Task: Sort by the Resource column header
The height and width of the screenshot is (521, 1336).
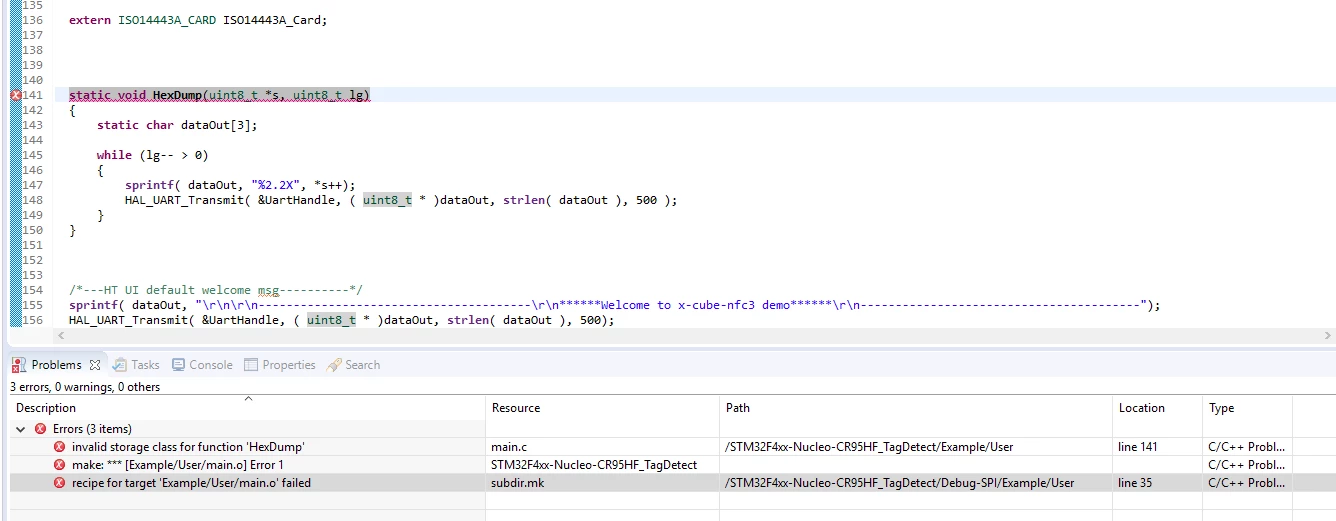Action: [x=603, y=408]
